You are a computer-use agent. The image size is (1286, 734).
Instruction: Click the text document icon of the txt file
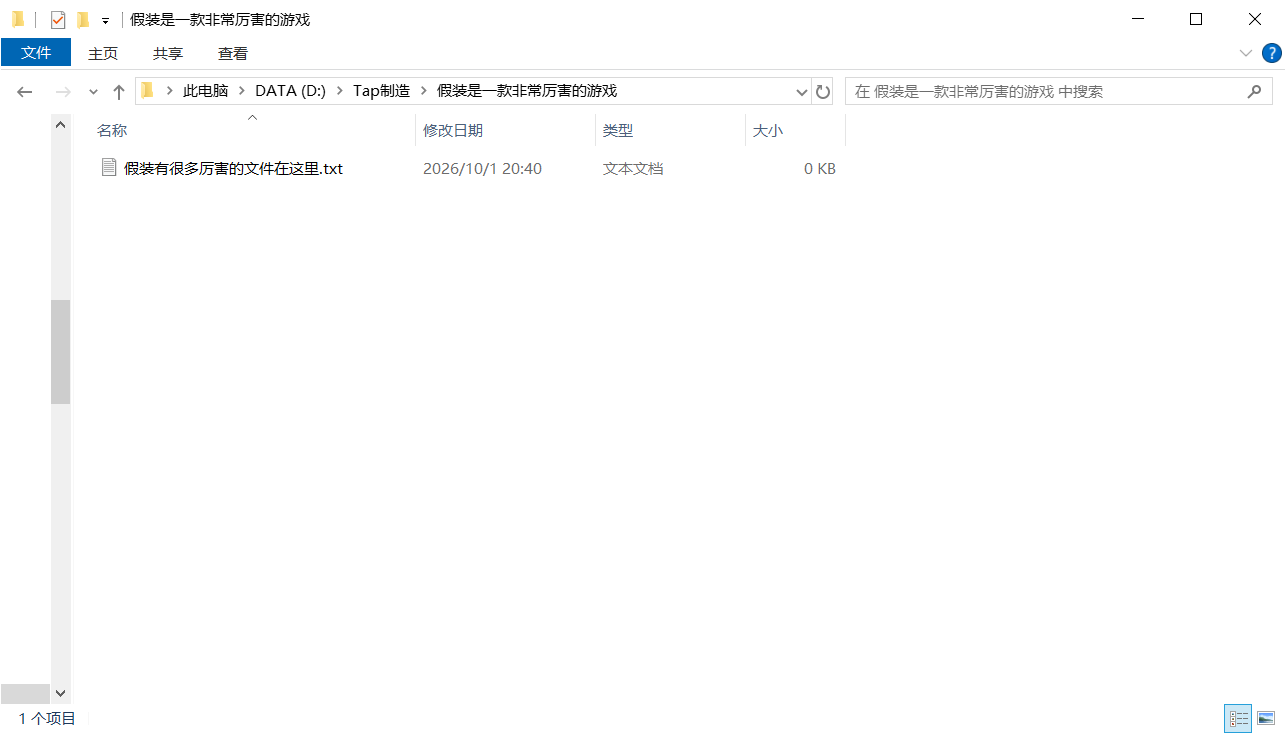tap(109, 168)
